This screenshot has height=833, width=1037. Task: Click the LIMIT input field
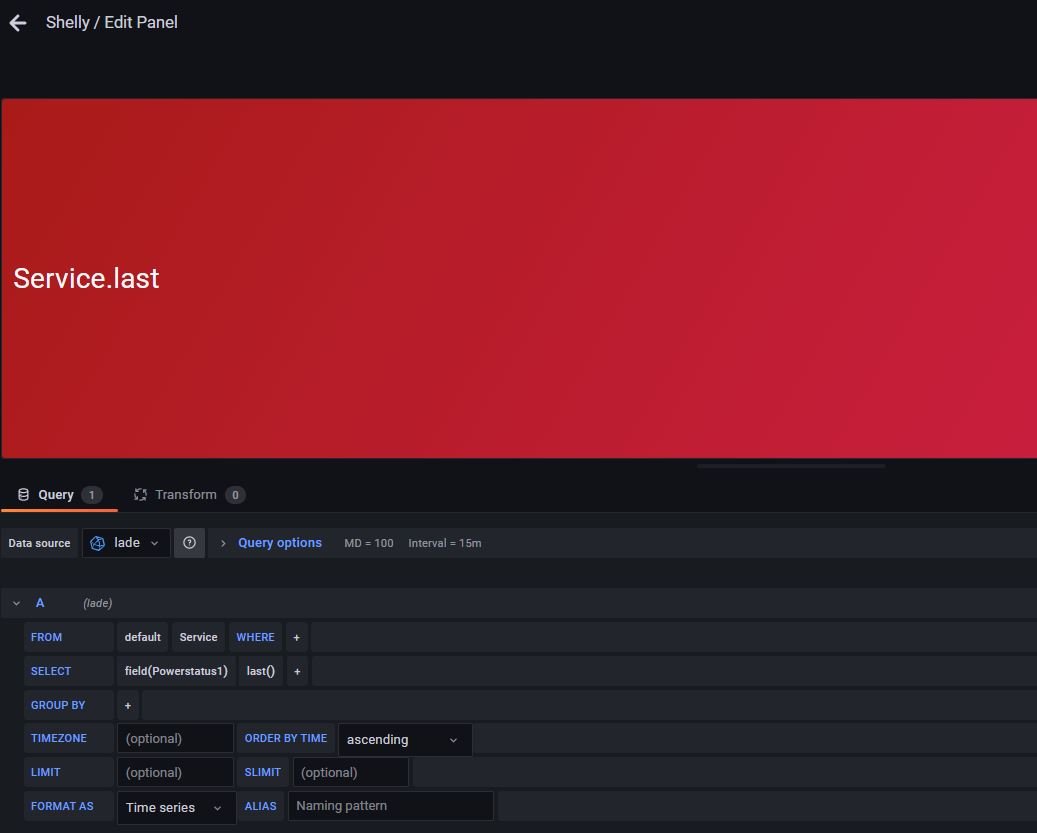coord(175,772)
